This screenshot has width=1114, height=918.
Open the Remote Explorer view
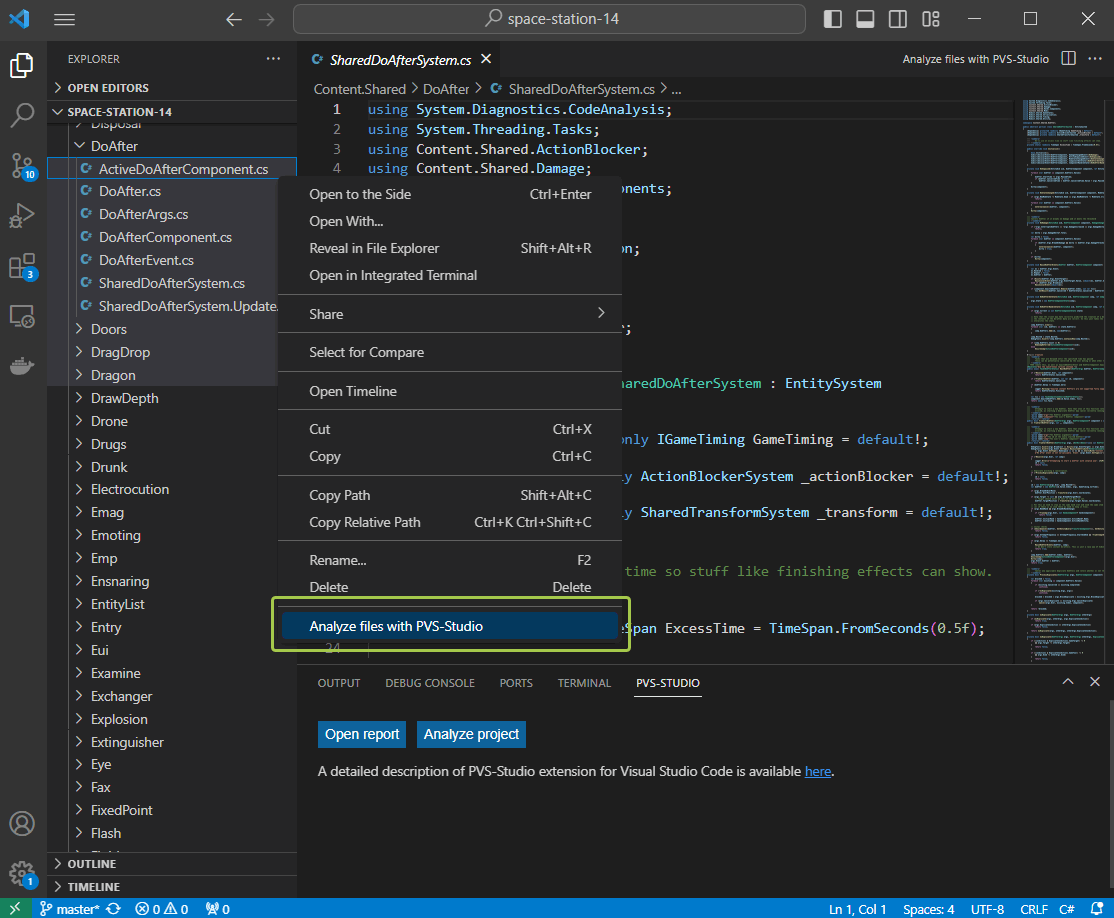click(x=22, y=315)
